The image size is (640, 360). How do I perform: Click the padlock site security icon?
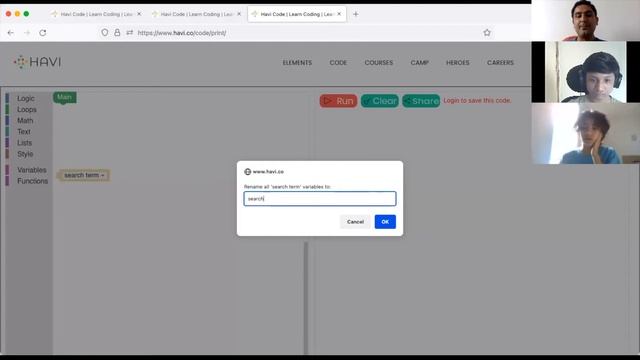point(117,33)
